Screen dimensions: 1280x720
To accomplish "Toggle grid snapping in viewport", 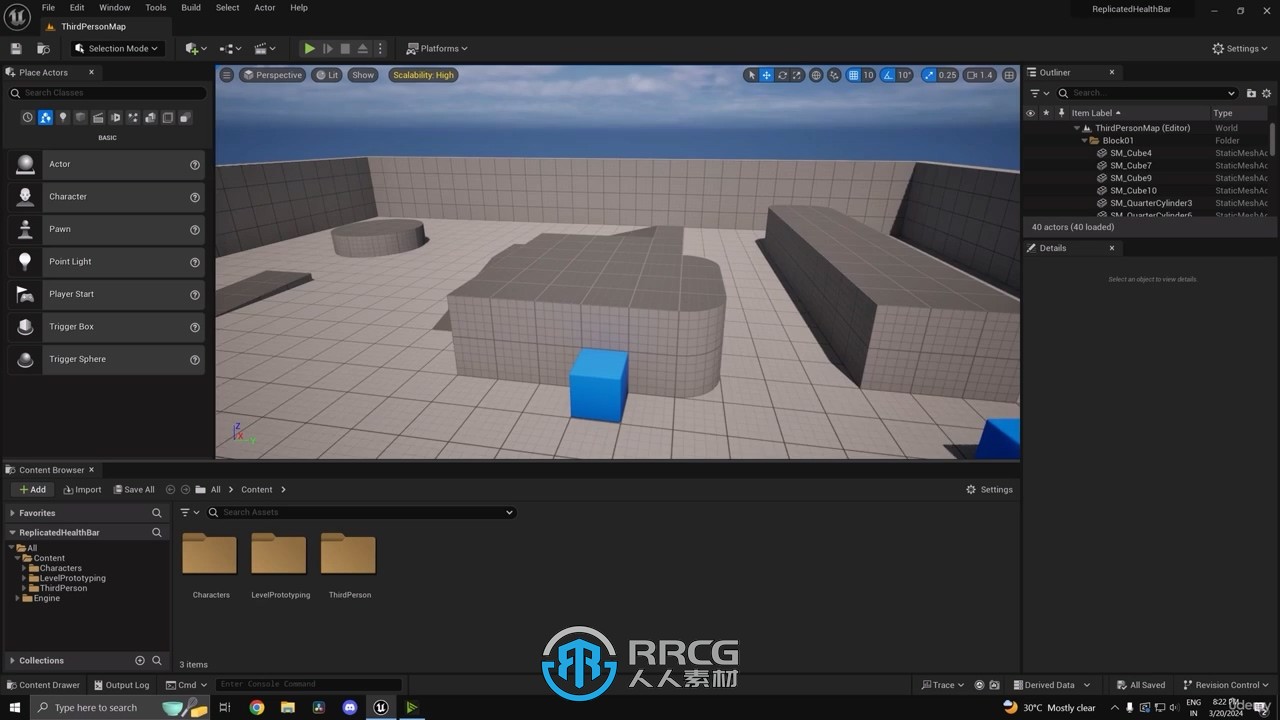I will click(853, 75).
